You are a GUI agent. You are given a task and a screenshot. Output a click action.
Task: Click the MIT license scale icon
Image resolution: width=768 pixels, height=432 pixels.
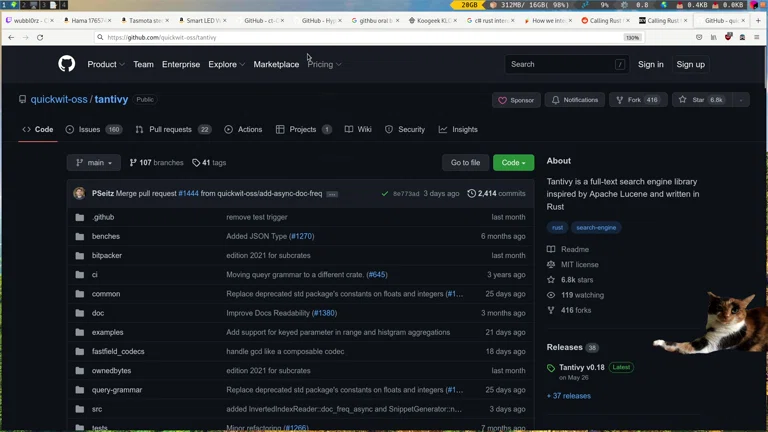[x=551, y=264]
